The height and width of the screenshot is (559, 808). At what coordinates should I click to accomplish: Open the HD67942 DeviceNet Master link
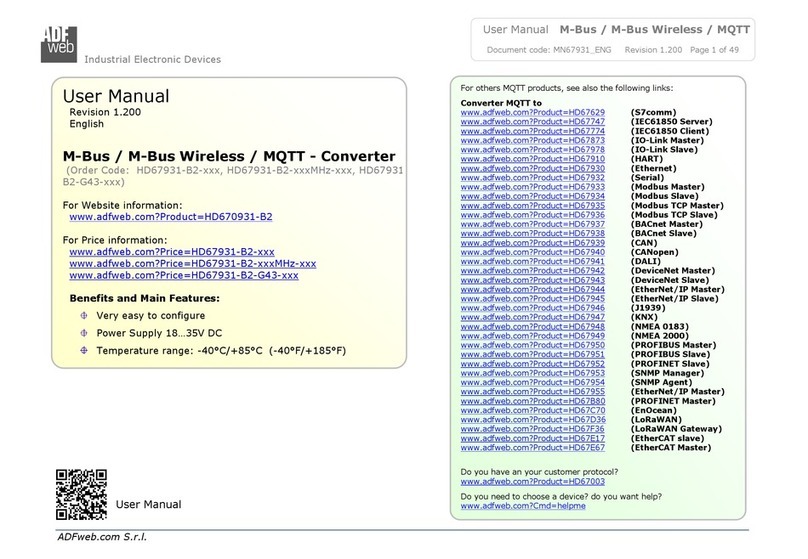tap(533, 270)
